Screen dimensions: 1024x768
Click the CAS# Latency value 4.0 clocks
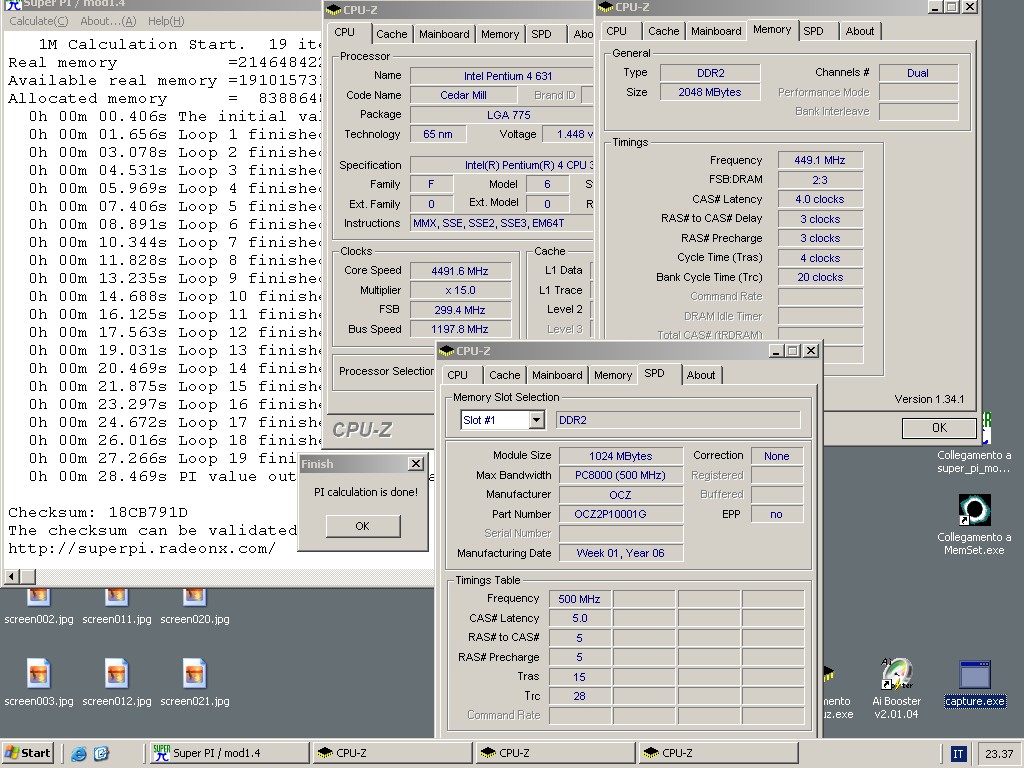820,199
